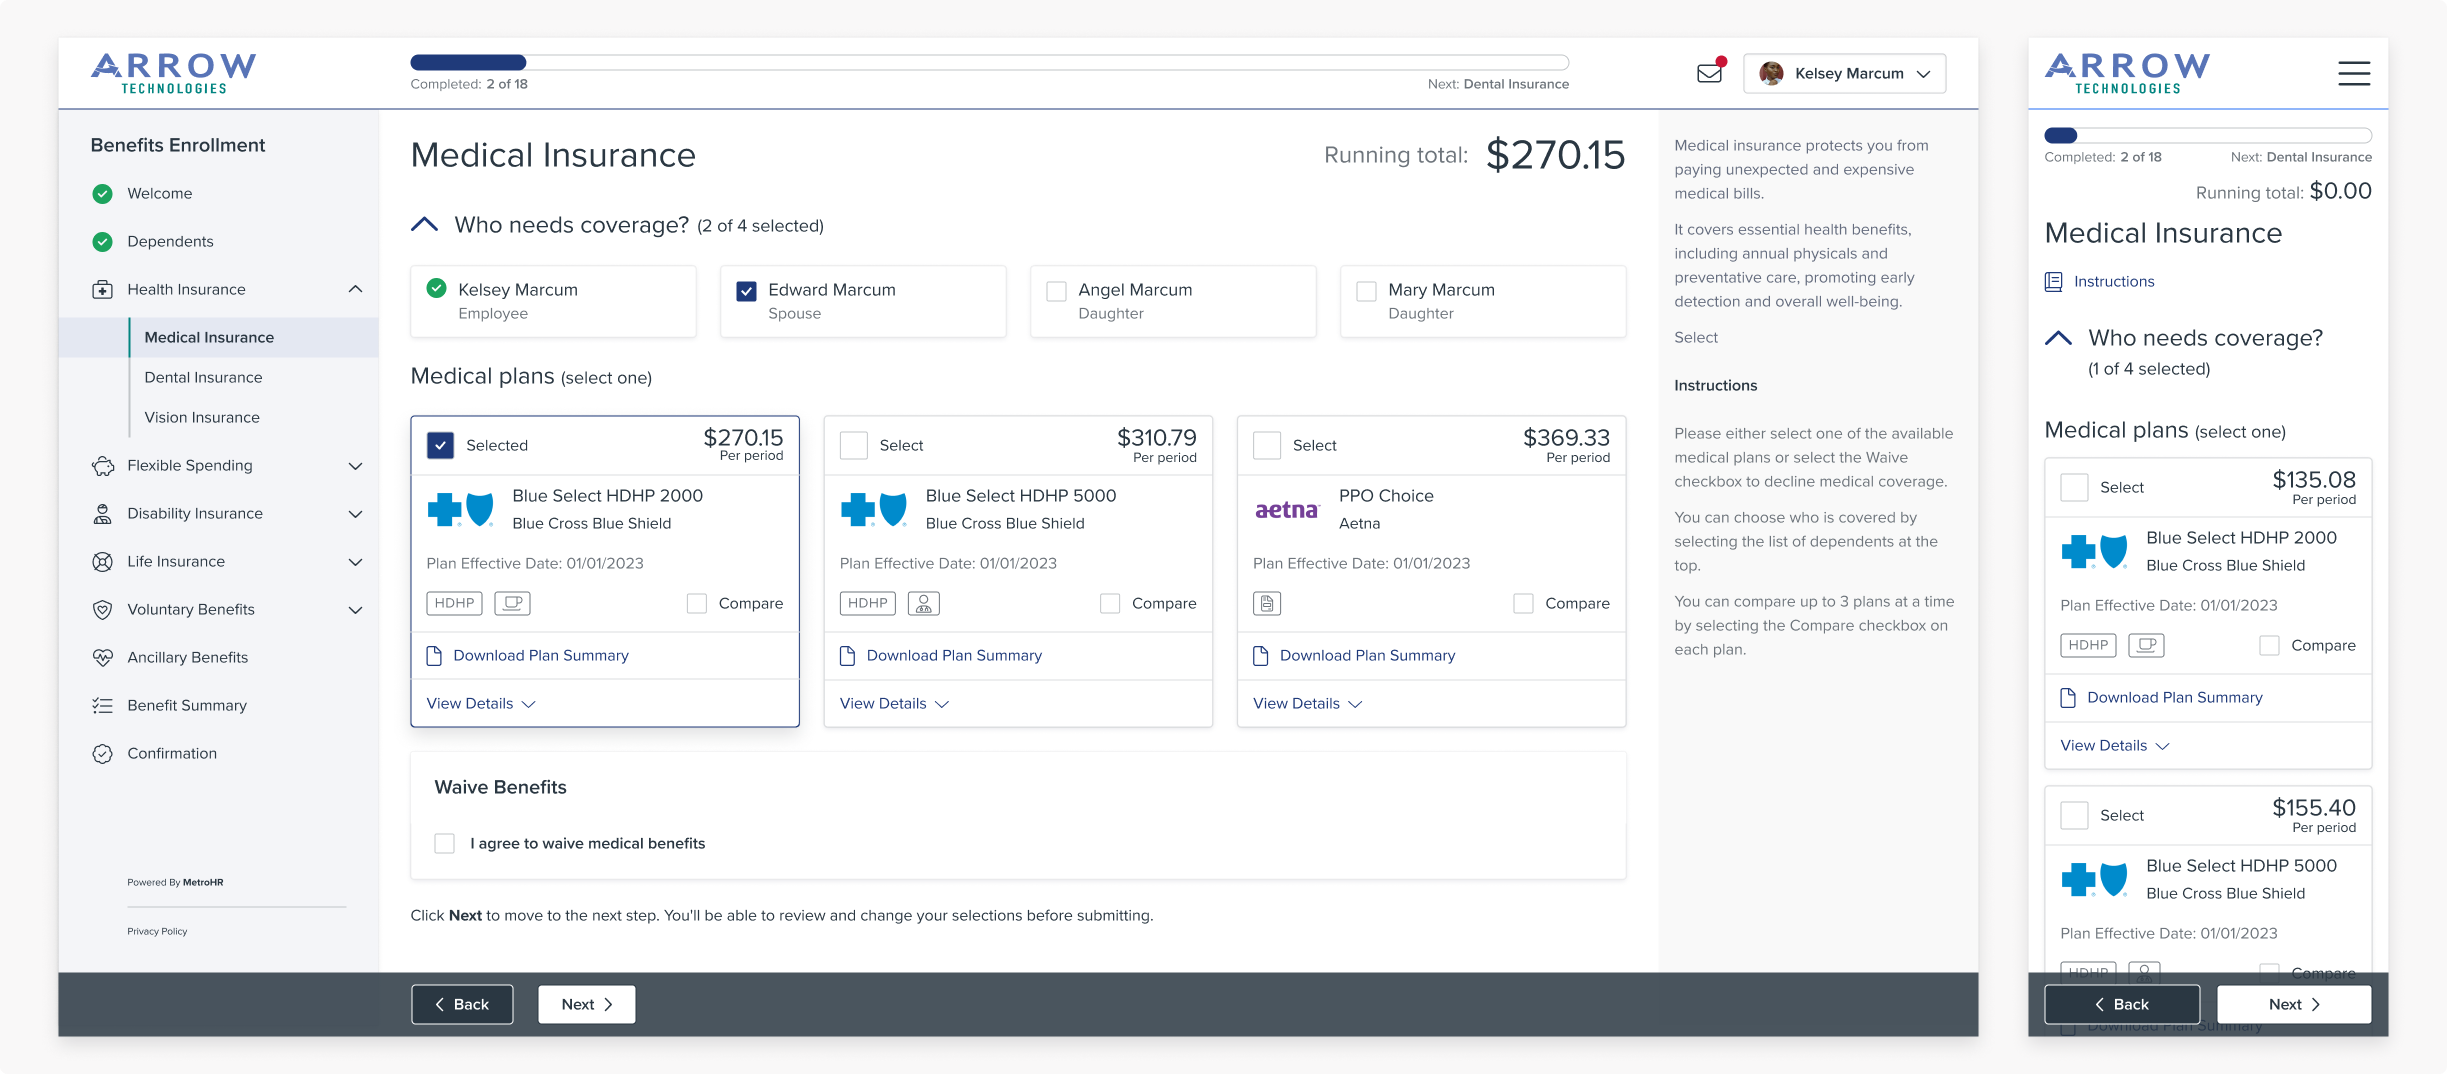Check Angel Marcum for coverage
2447x1074 pixels.
[1056, 291]
